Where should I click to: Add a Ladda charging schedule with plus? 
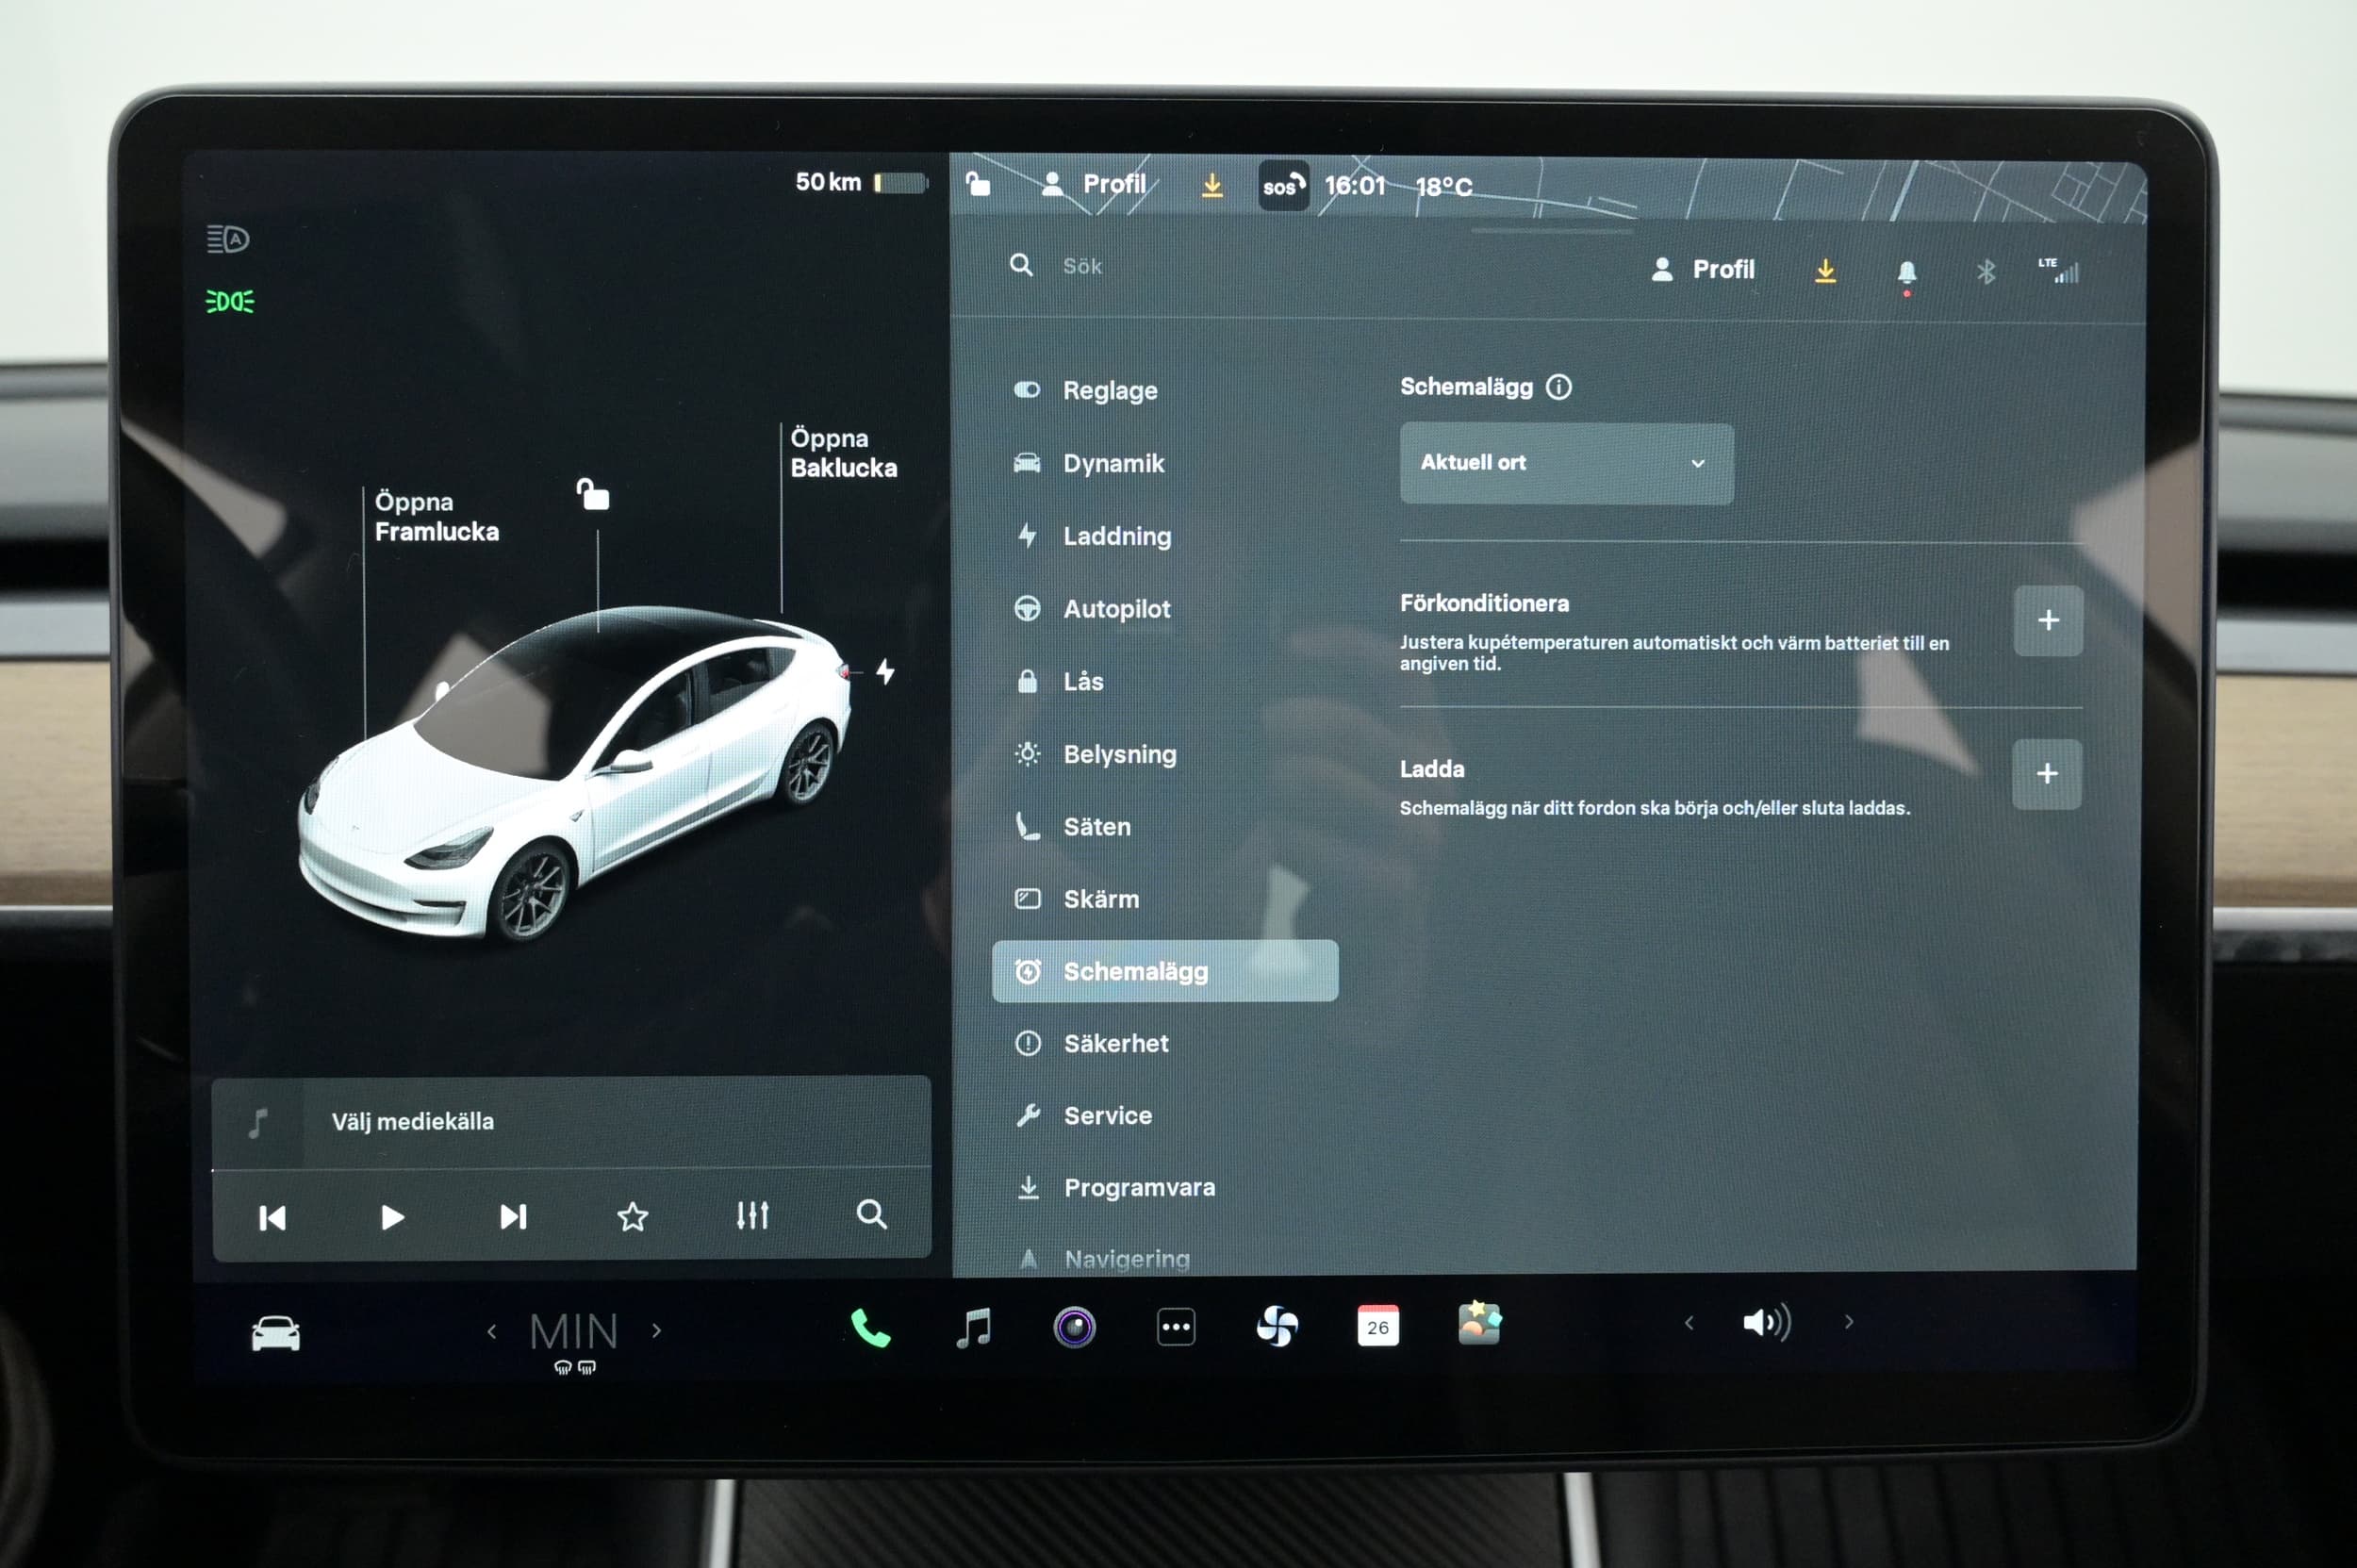point(2046,773)
